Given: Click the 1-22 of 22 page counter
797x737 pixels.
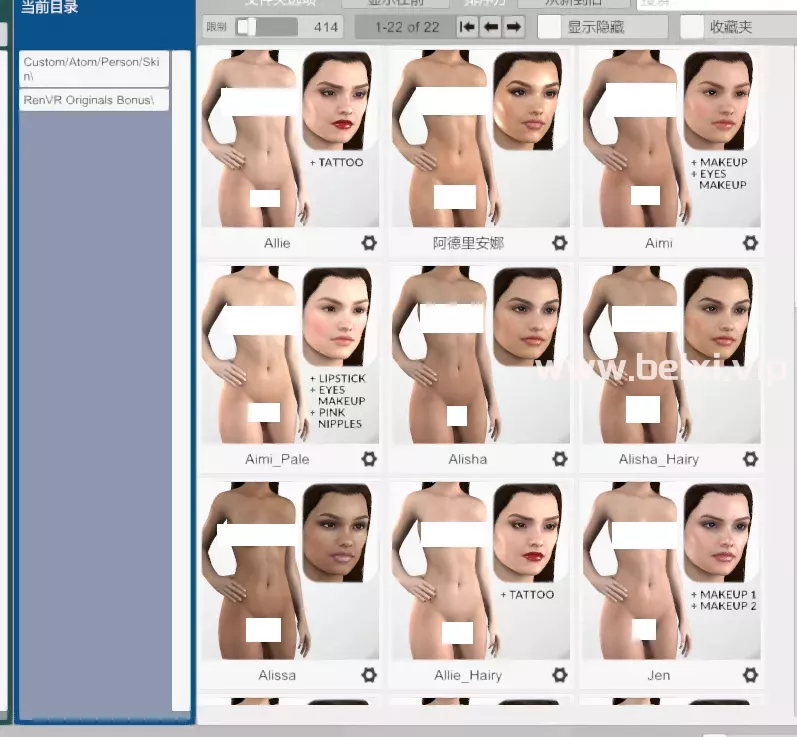Looking at the screenshot, I should pyautogui.click(x=407, y=27).
